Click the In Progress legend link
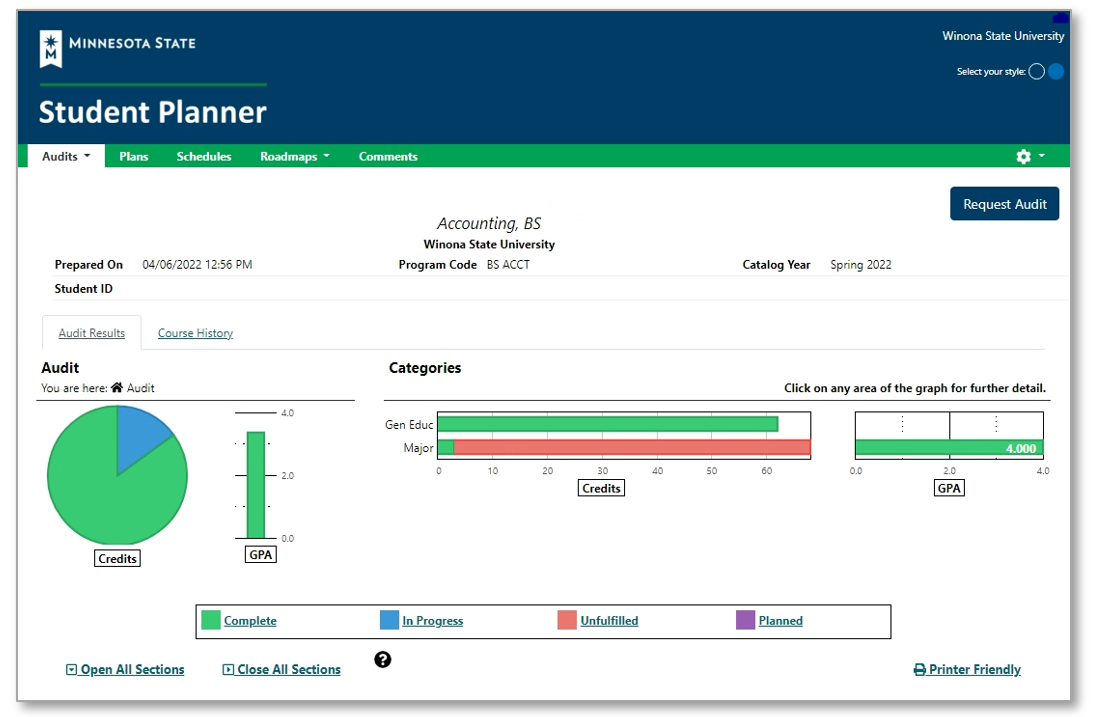Viewport: 1094px width, 717px height. coord(433,621)
